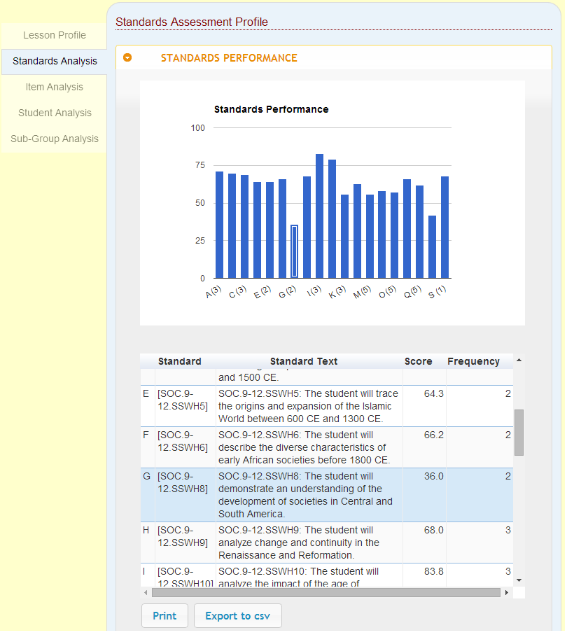Viewport: 565px width, 631px height.
Task: Click the G(2) axis label on chart
Action: [287, 292]
